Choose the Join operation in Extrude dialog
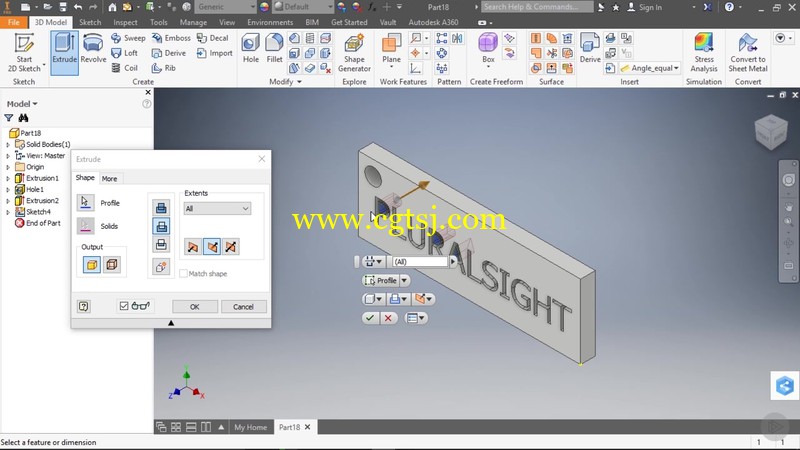 [x=161, y=208]
